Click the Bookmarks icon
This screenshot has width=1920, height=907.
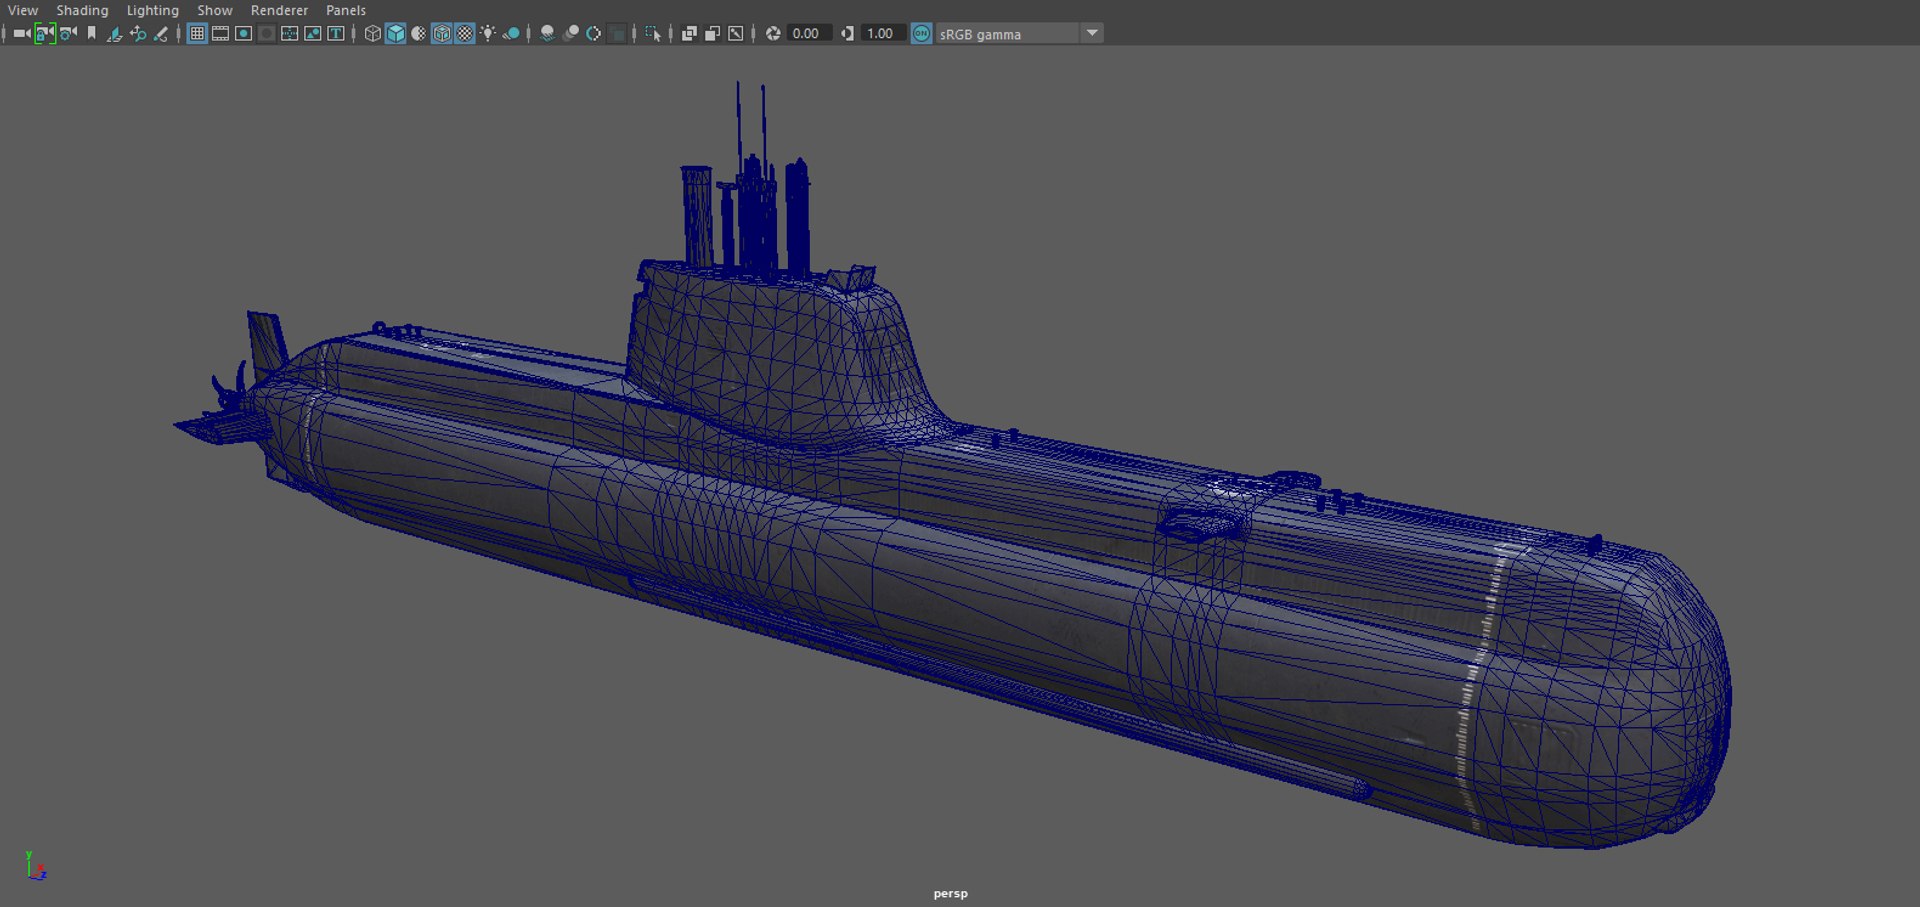pos(91,33)
